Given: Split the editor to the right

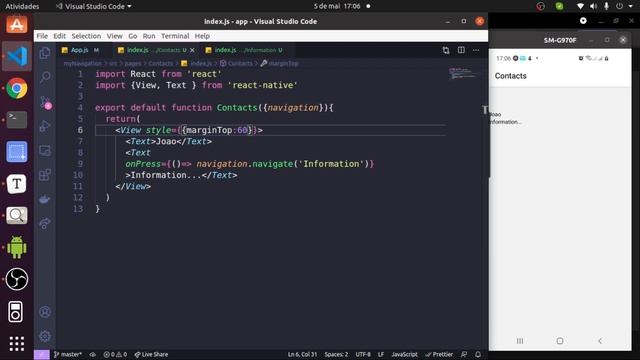Looking at the screenshot, I should pos(461,50).
